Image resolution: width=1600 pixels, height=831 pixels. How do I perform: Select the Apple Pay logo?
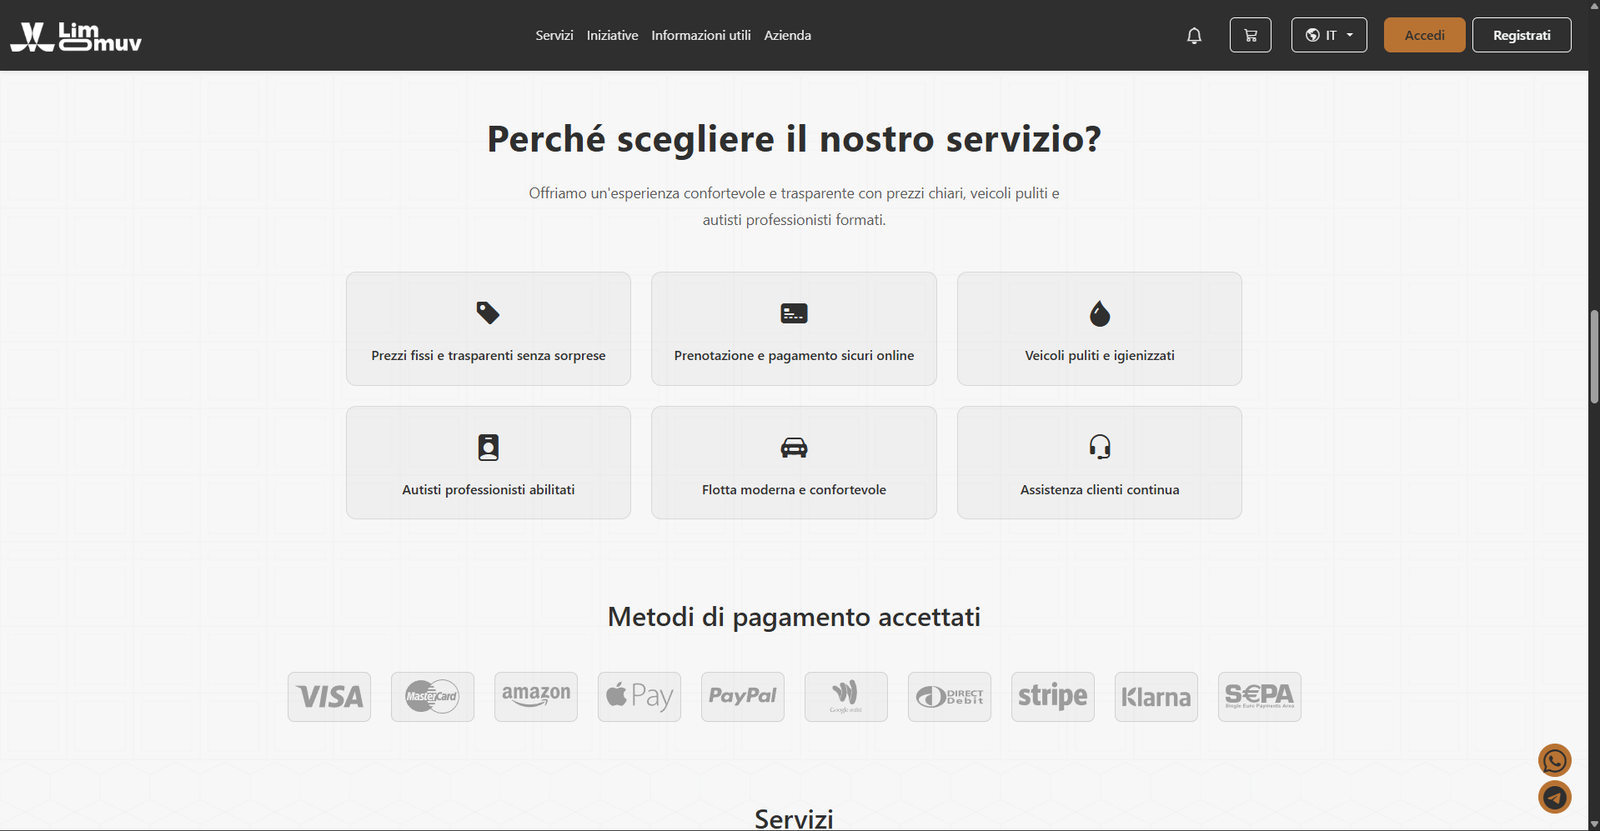[x=639, y=697]
